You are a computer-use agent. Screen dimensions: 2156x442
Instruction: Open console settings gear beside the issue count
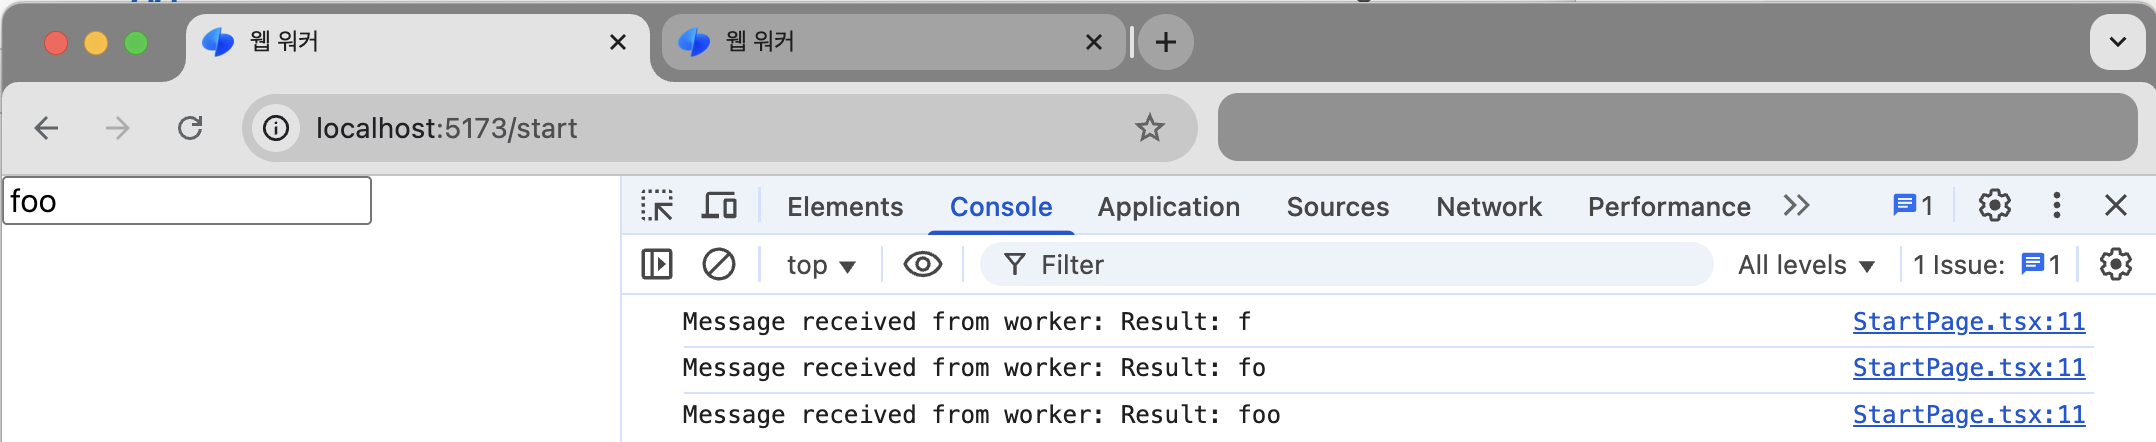coord(2115,265)
